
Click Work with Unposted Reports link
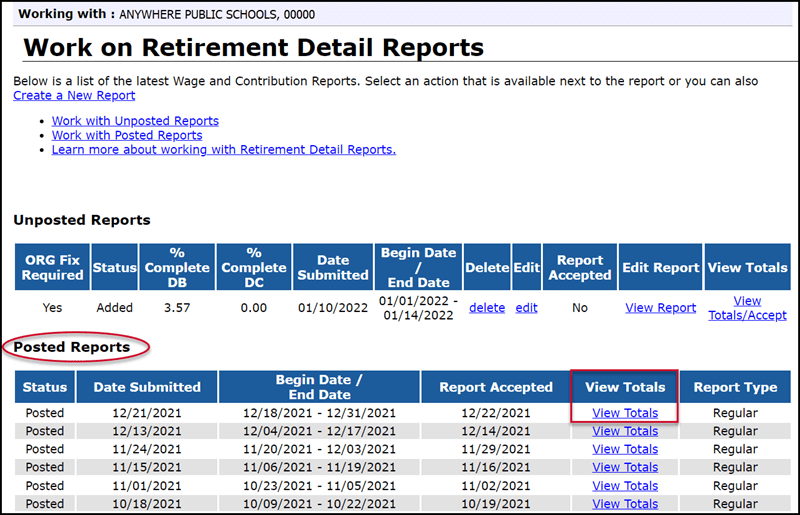click(x=135, y=121)
